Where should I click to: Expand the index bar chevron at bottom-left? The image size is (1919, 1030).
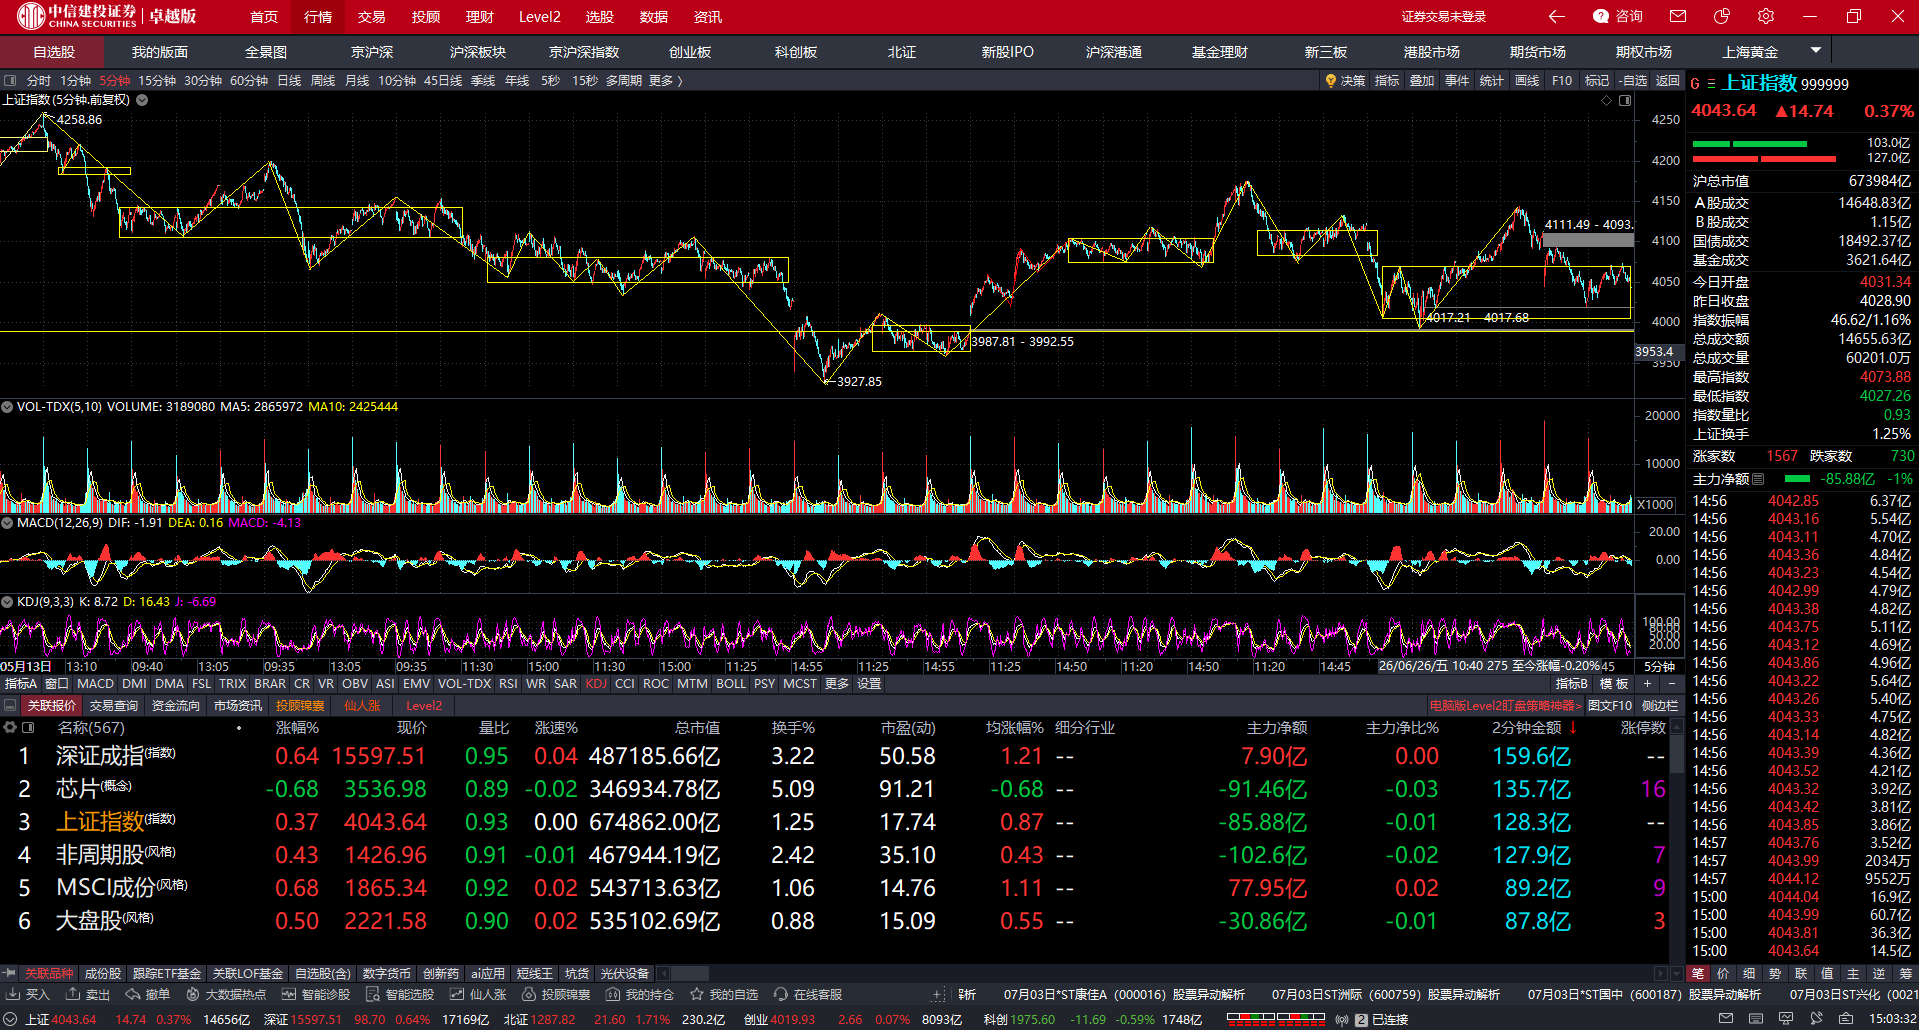[x=10, y=1019]
